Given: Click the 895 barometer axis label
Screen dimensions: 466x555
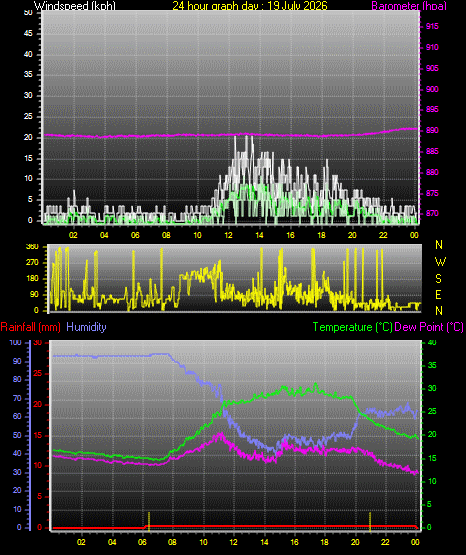Looking at the screenshot, I should click(x=432, y=109).
